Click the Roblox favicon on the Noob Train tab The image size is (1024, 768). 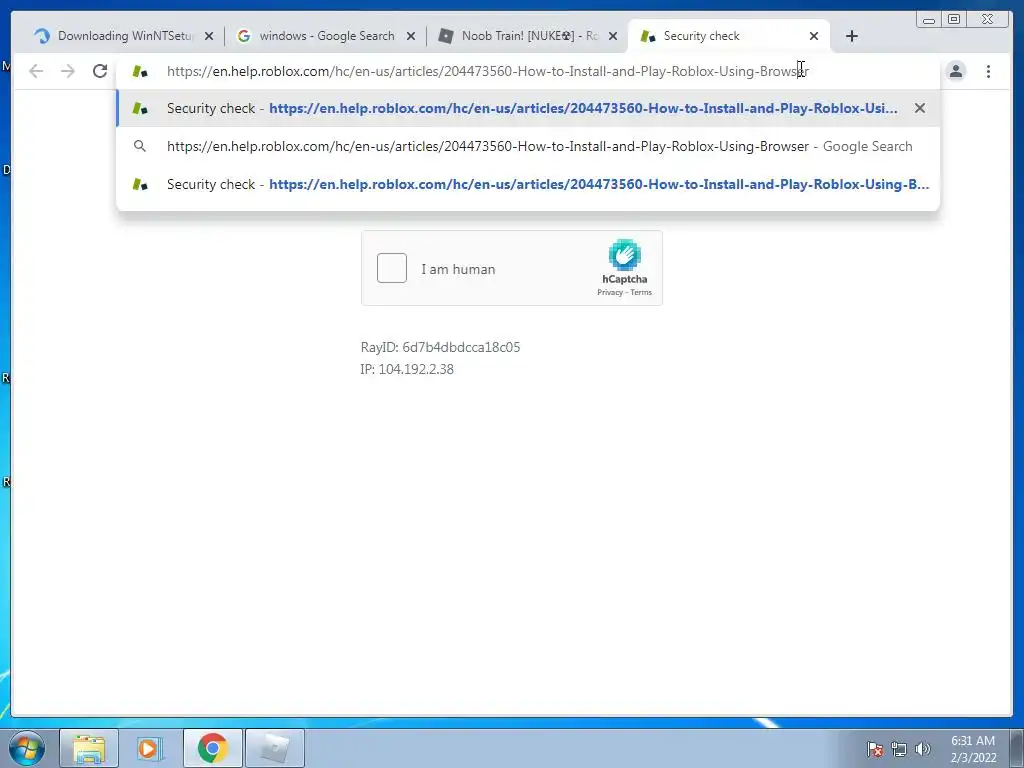coord(446,36)
